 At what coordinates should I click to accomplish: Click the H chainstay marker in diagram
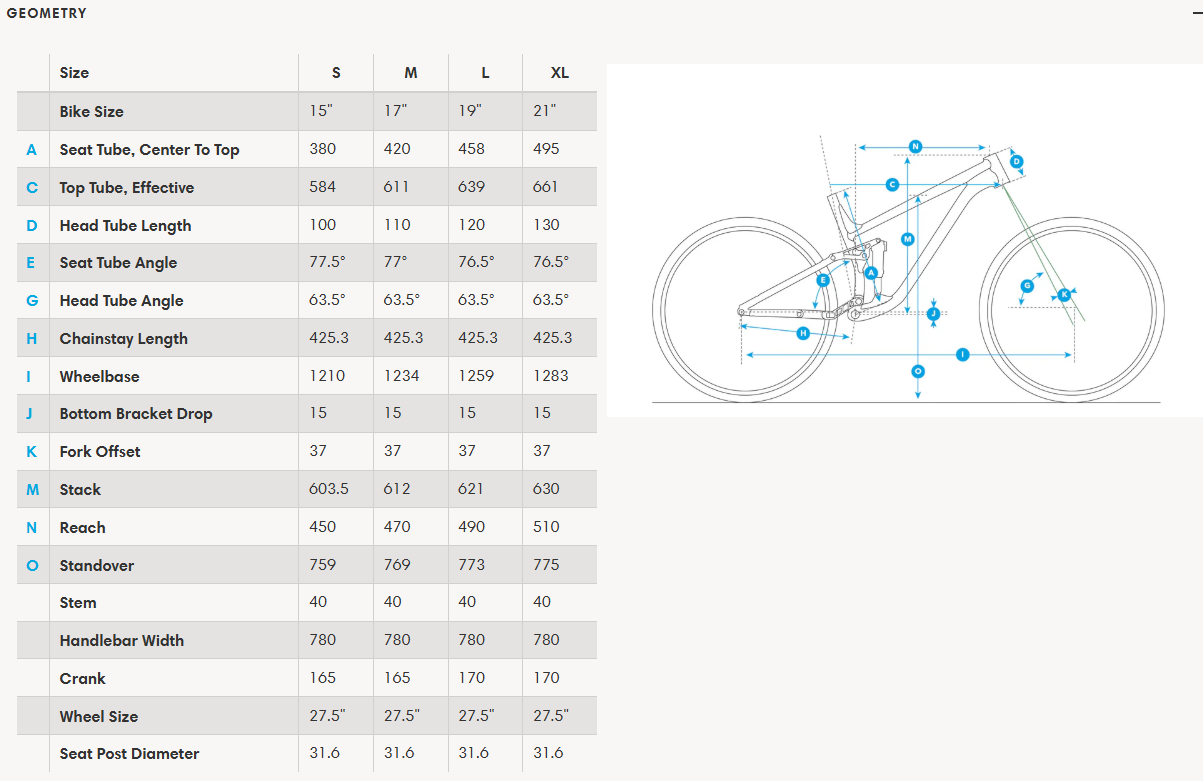(802, 333)
